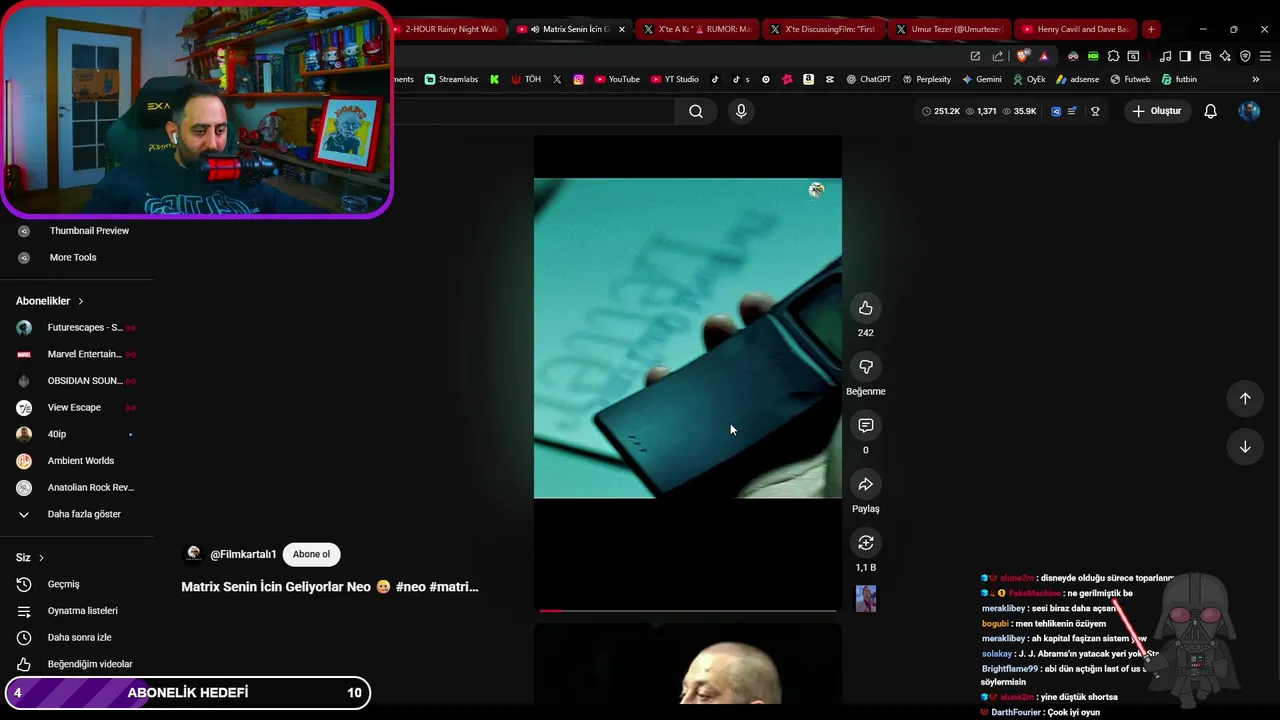1280x720 pixels.
Task: Open the Futurescapes subscription
Action: point(78,327)
